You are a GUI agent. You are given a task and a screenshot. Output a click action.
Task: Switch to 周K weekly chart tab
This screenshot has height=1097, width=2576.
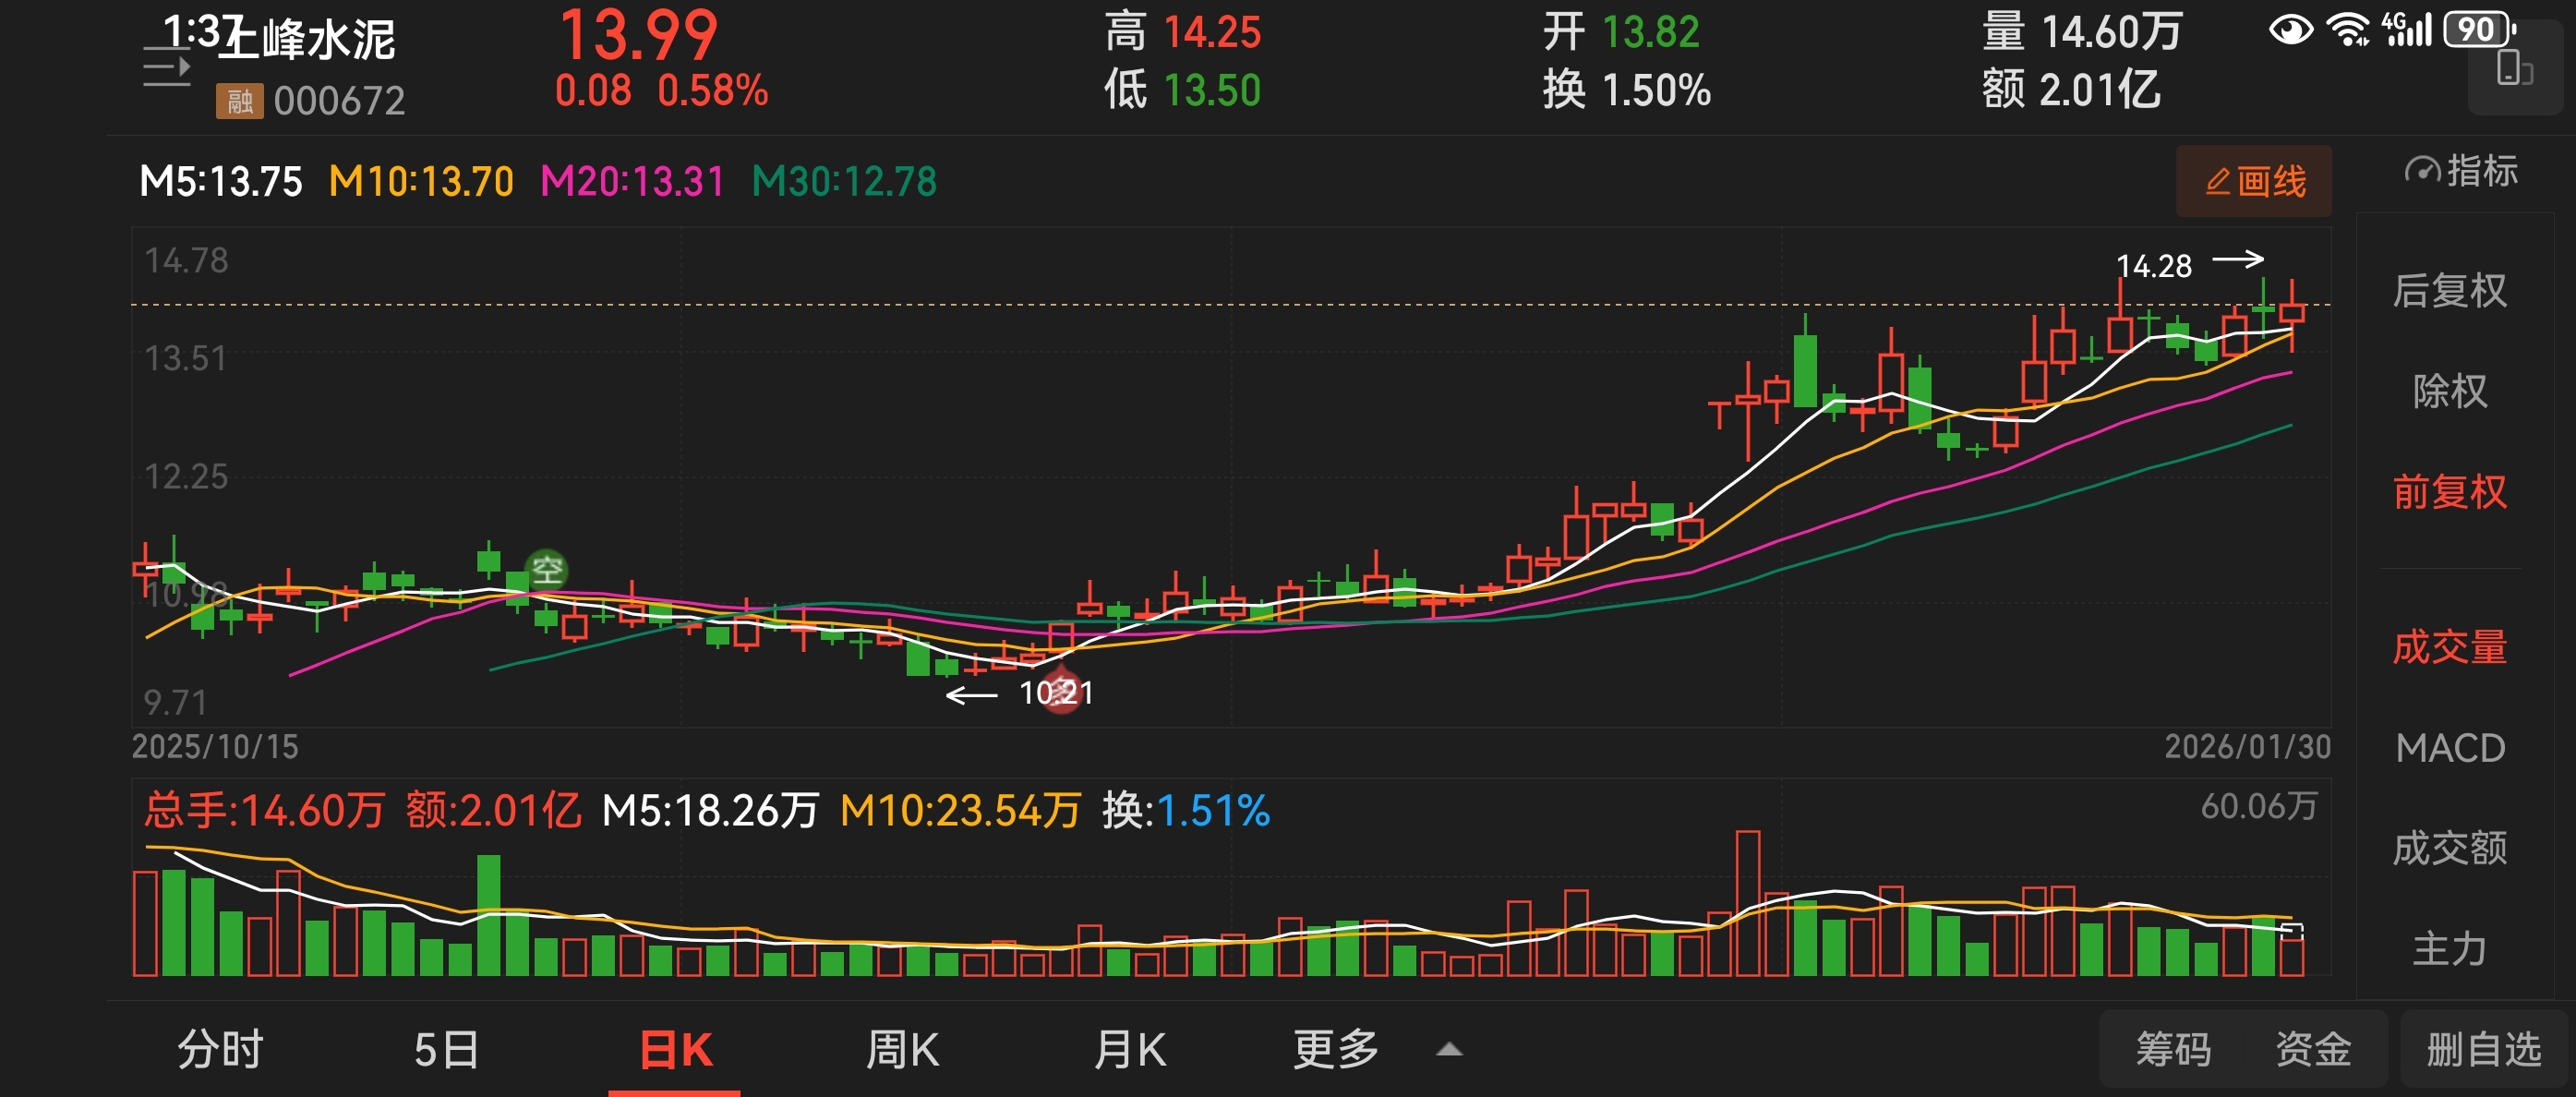(x=902, y=1050)
